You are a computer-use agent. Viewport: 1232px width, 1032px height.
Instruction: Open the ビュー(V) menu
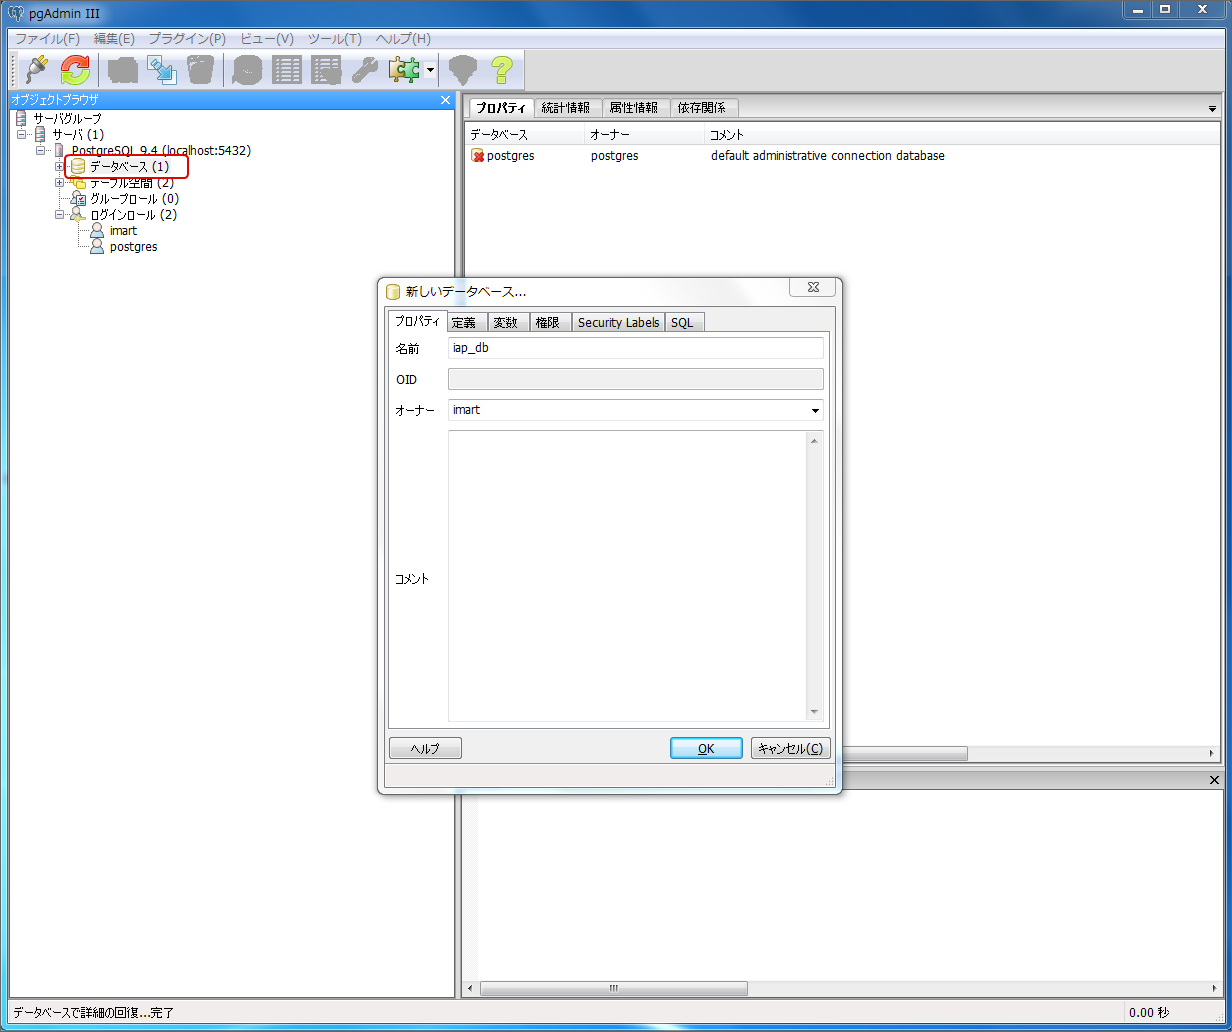click(x=267, y=38)
